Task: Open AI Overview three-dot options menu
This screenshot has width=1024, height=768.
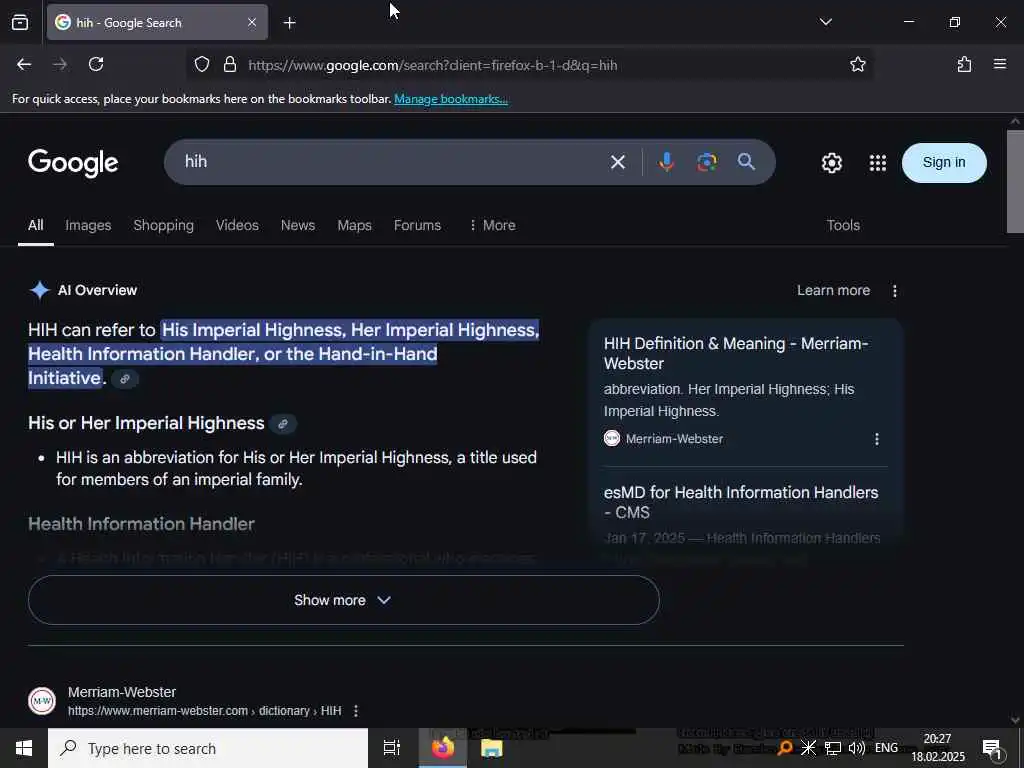Action: (895, 291)
